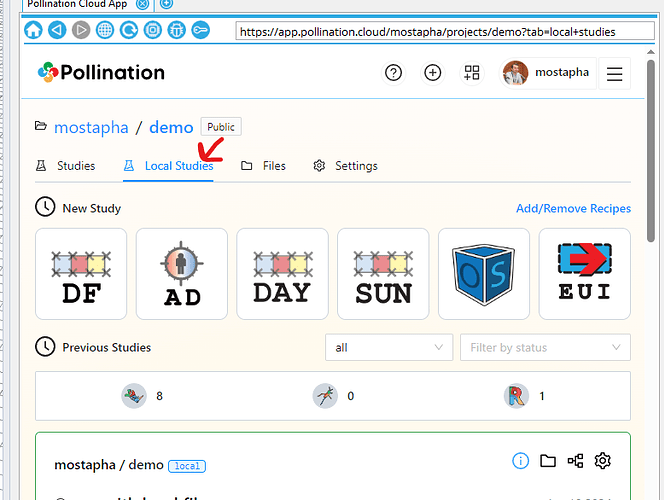Image resolution: width=664 pixels, height=500 pixels.
Task: Click the bug debug toolbar icon
Action: coord(177,30)
